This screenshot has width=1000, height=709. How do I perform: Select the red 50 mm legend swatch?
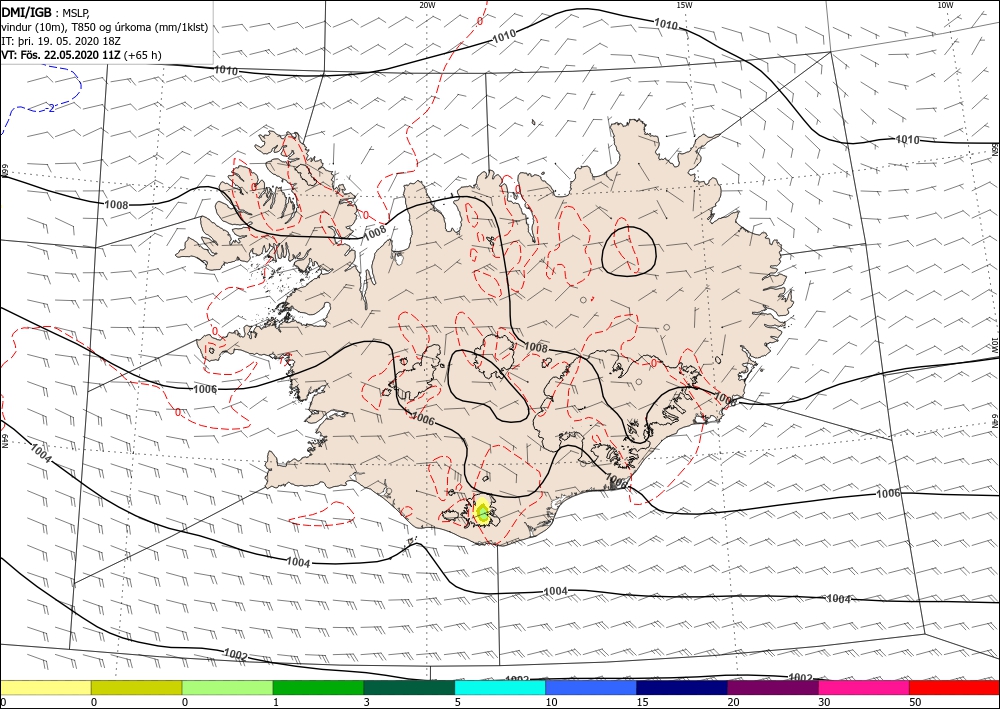[955, 687]
